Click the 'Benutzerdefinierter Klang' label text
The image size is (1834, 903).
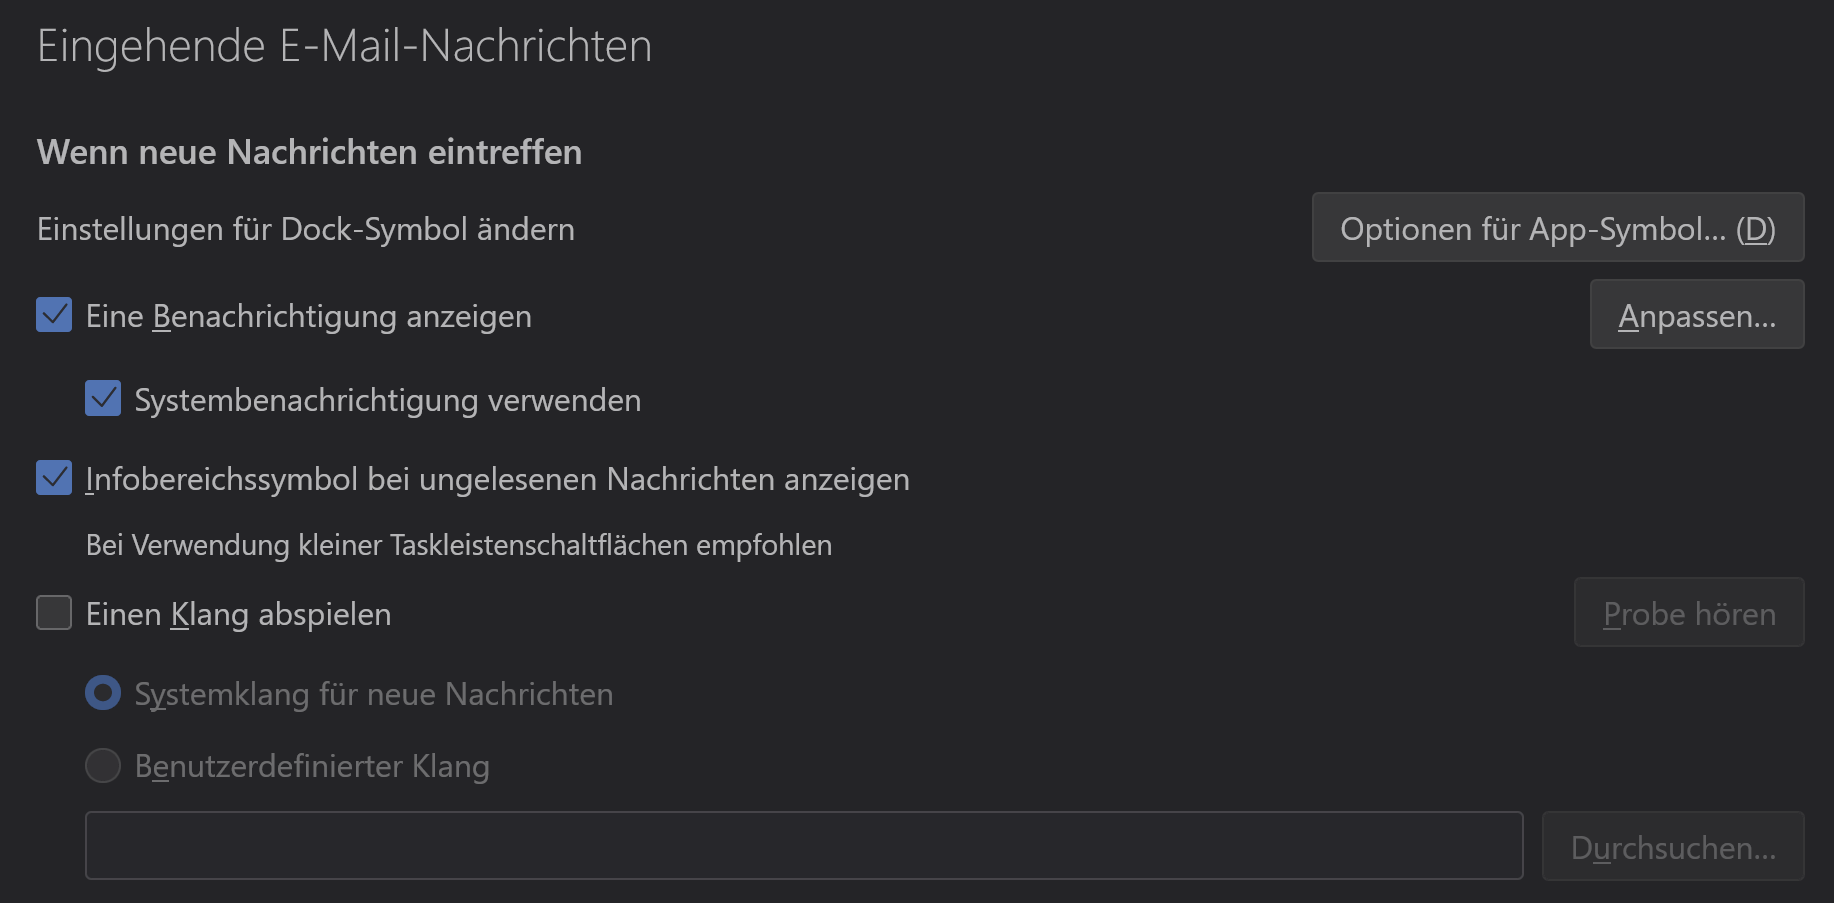(312, 766)
